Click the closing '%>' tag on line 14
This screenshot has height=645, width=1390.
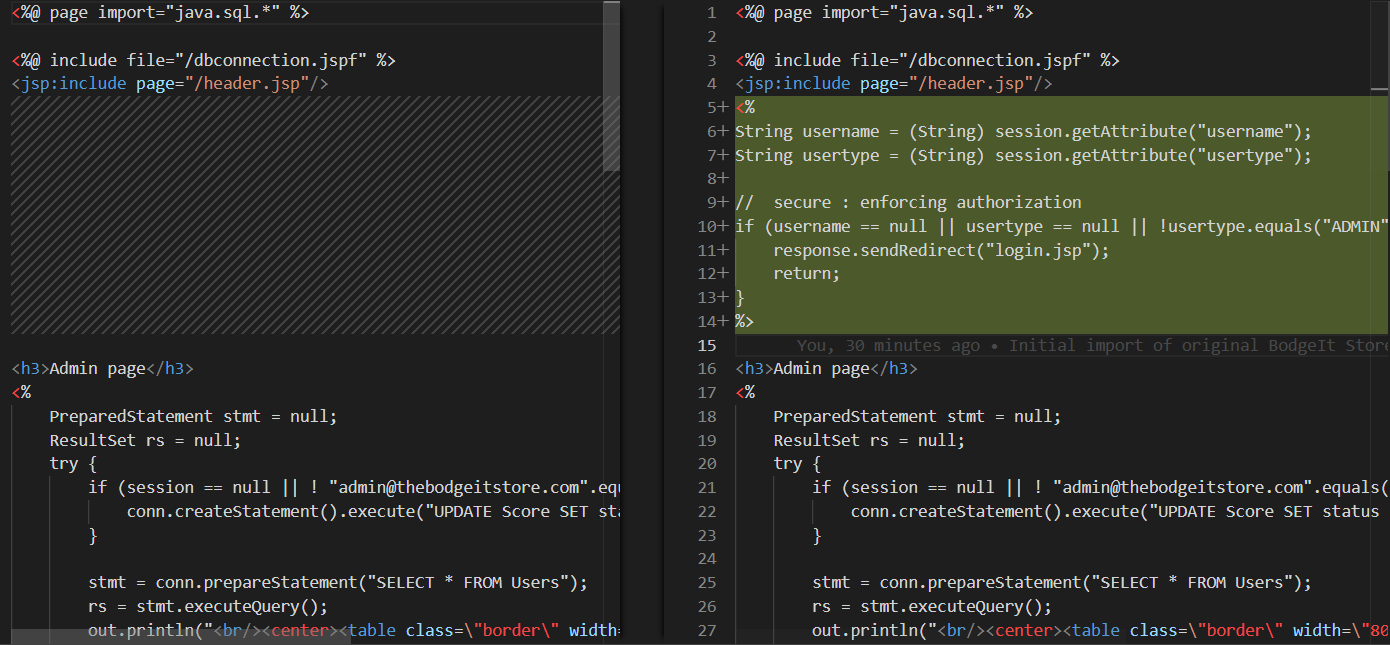point(744,321)
